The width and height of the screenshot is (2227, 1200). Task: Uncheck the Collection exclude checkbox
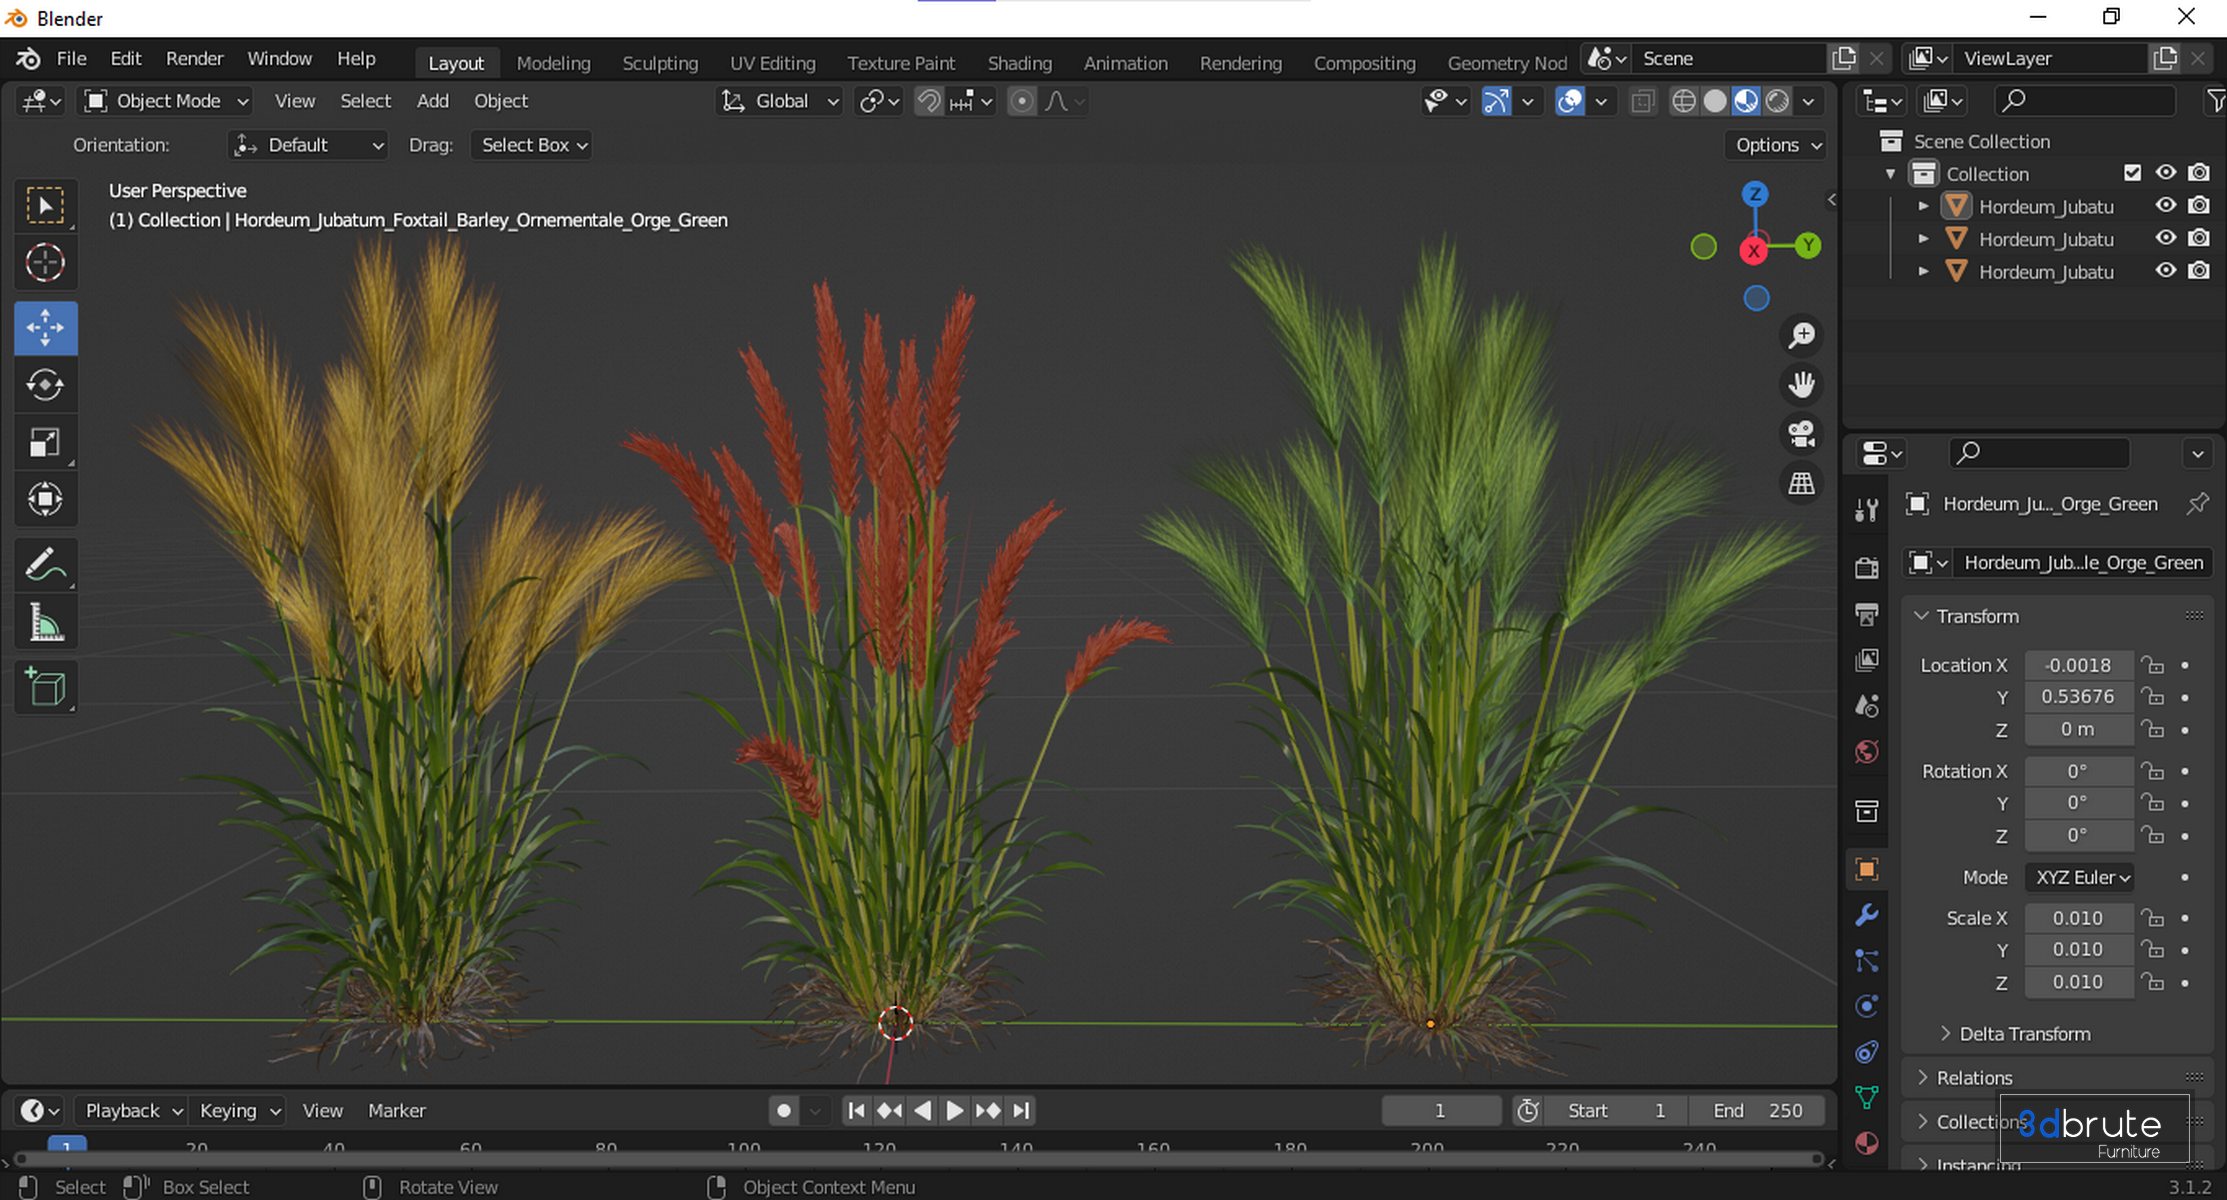(x=2132, y=173)
